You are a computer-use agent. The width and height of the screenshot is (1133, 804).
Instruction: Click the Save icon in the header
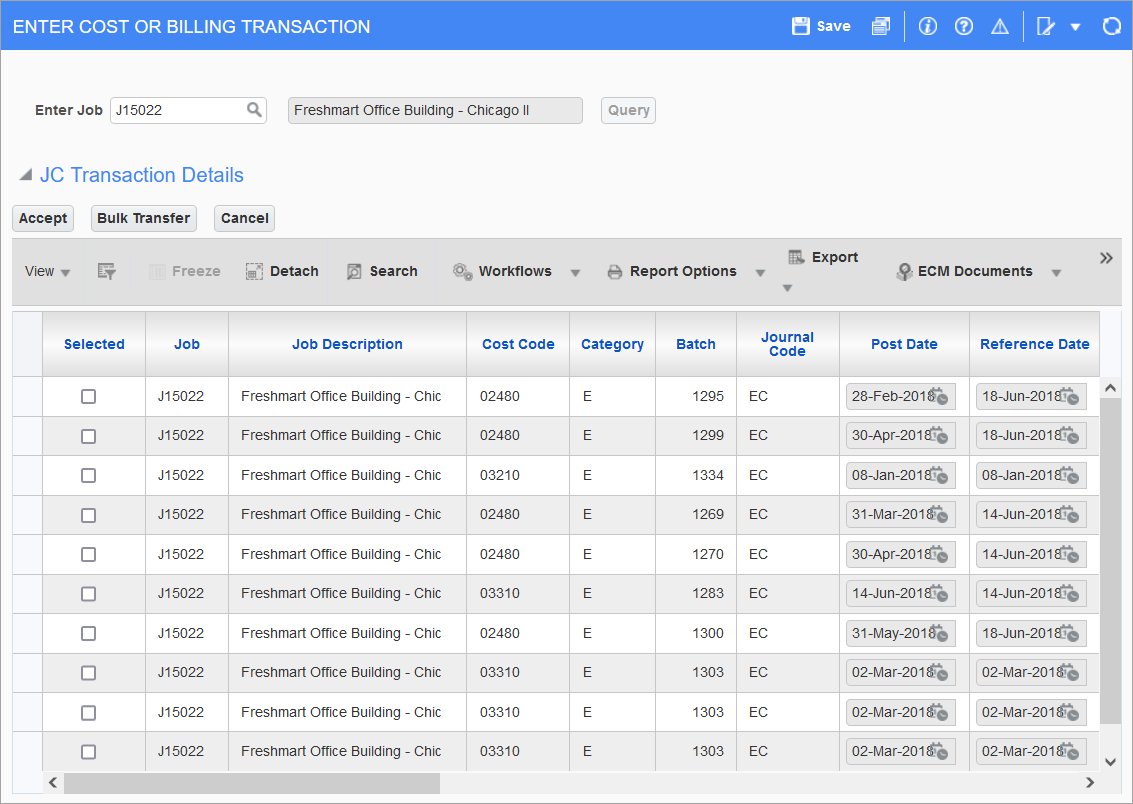820,26
